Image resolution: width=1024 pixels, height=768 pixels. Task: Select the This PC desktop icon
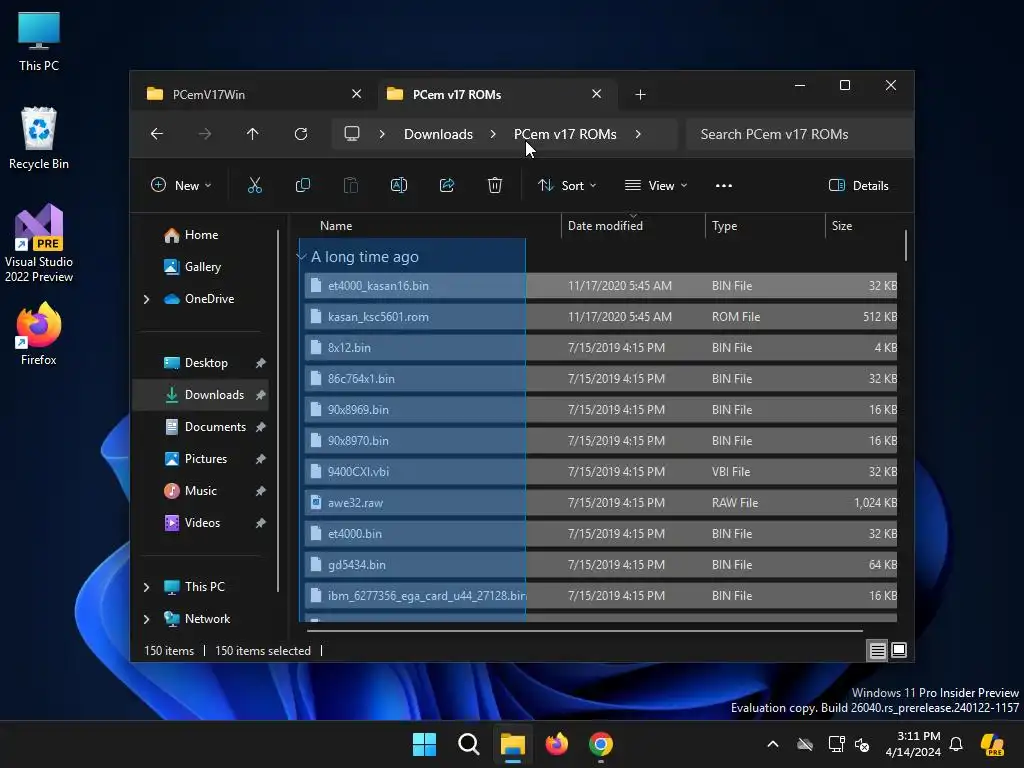click(x=39, y=40)
